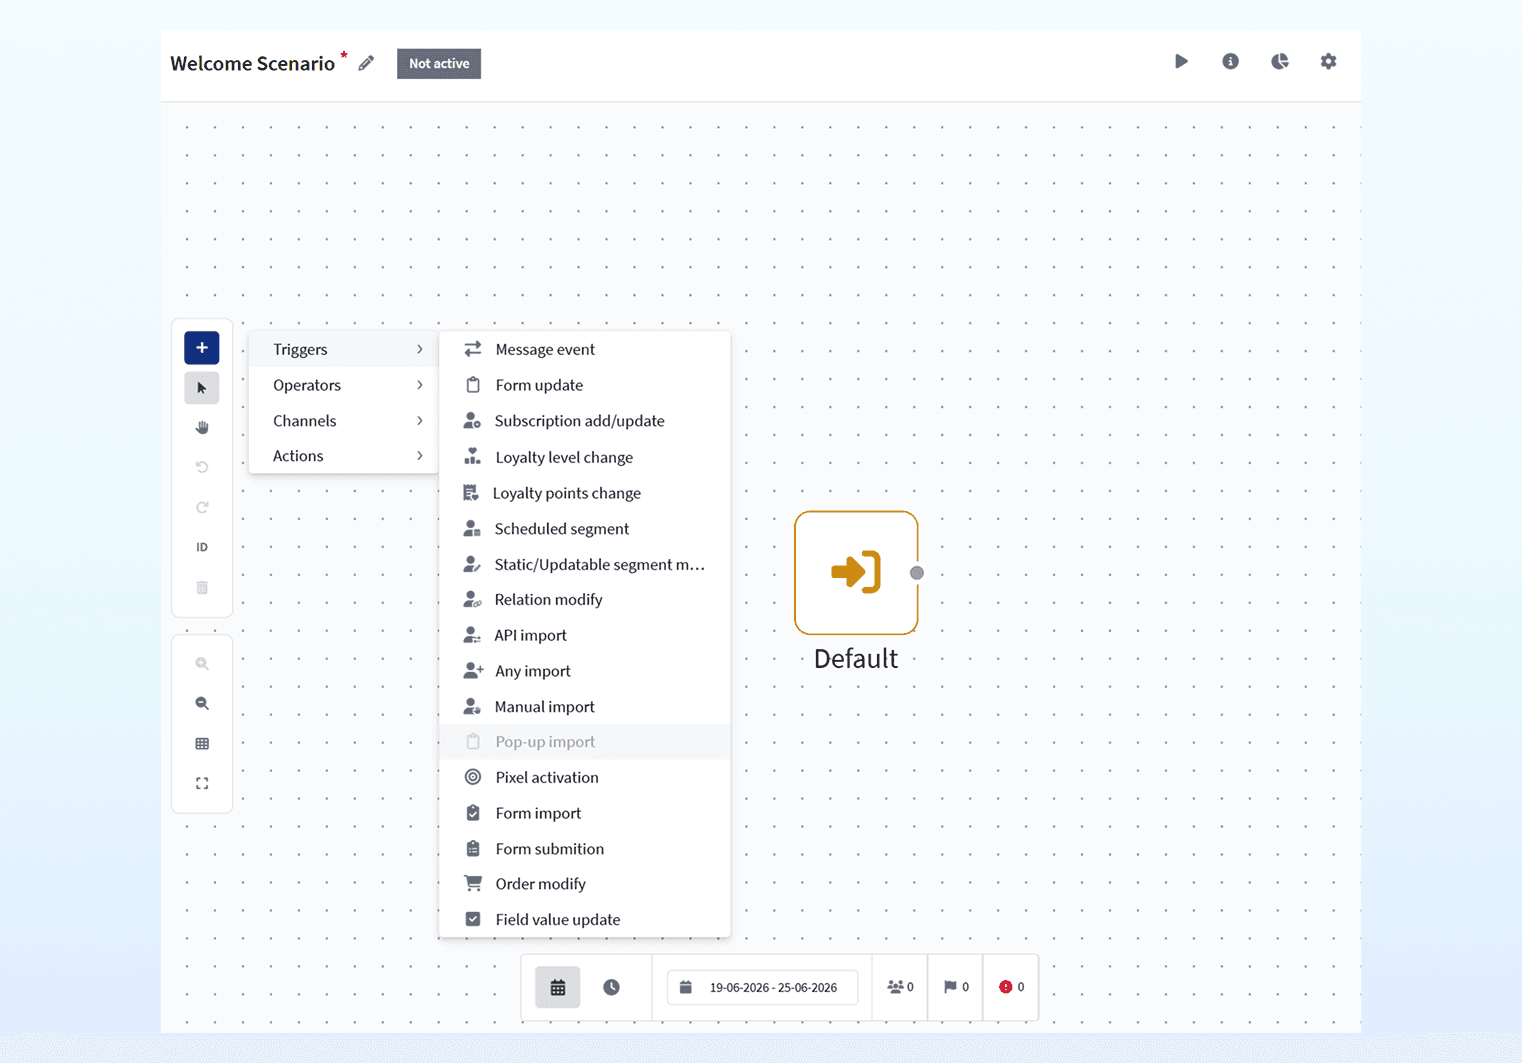Open the info circle icon
This screenshot has width=1522, height=1063.
[x=1230, y=62]
